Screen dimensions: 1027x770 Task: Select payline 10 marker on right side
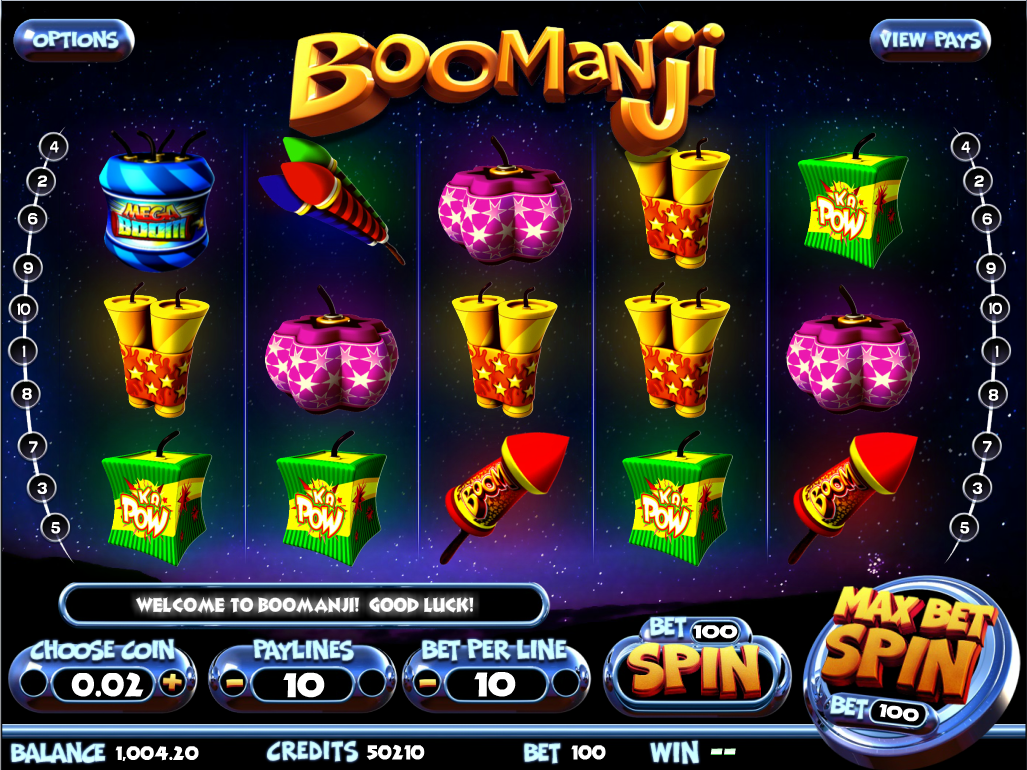[996, 308]
